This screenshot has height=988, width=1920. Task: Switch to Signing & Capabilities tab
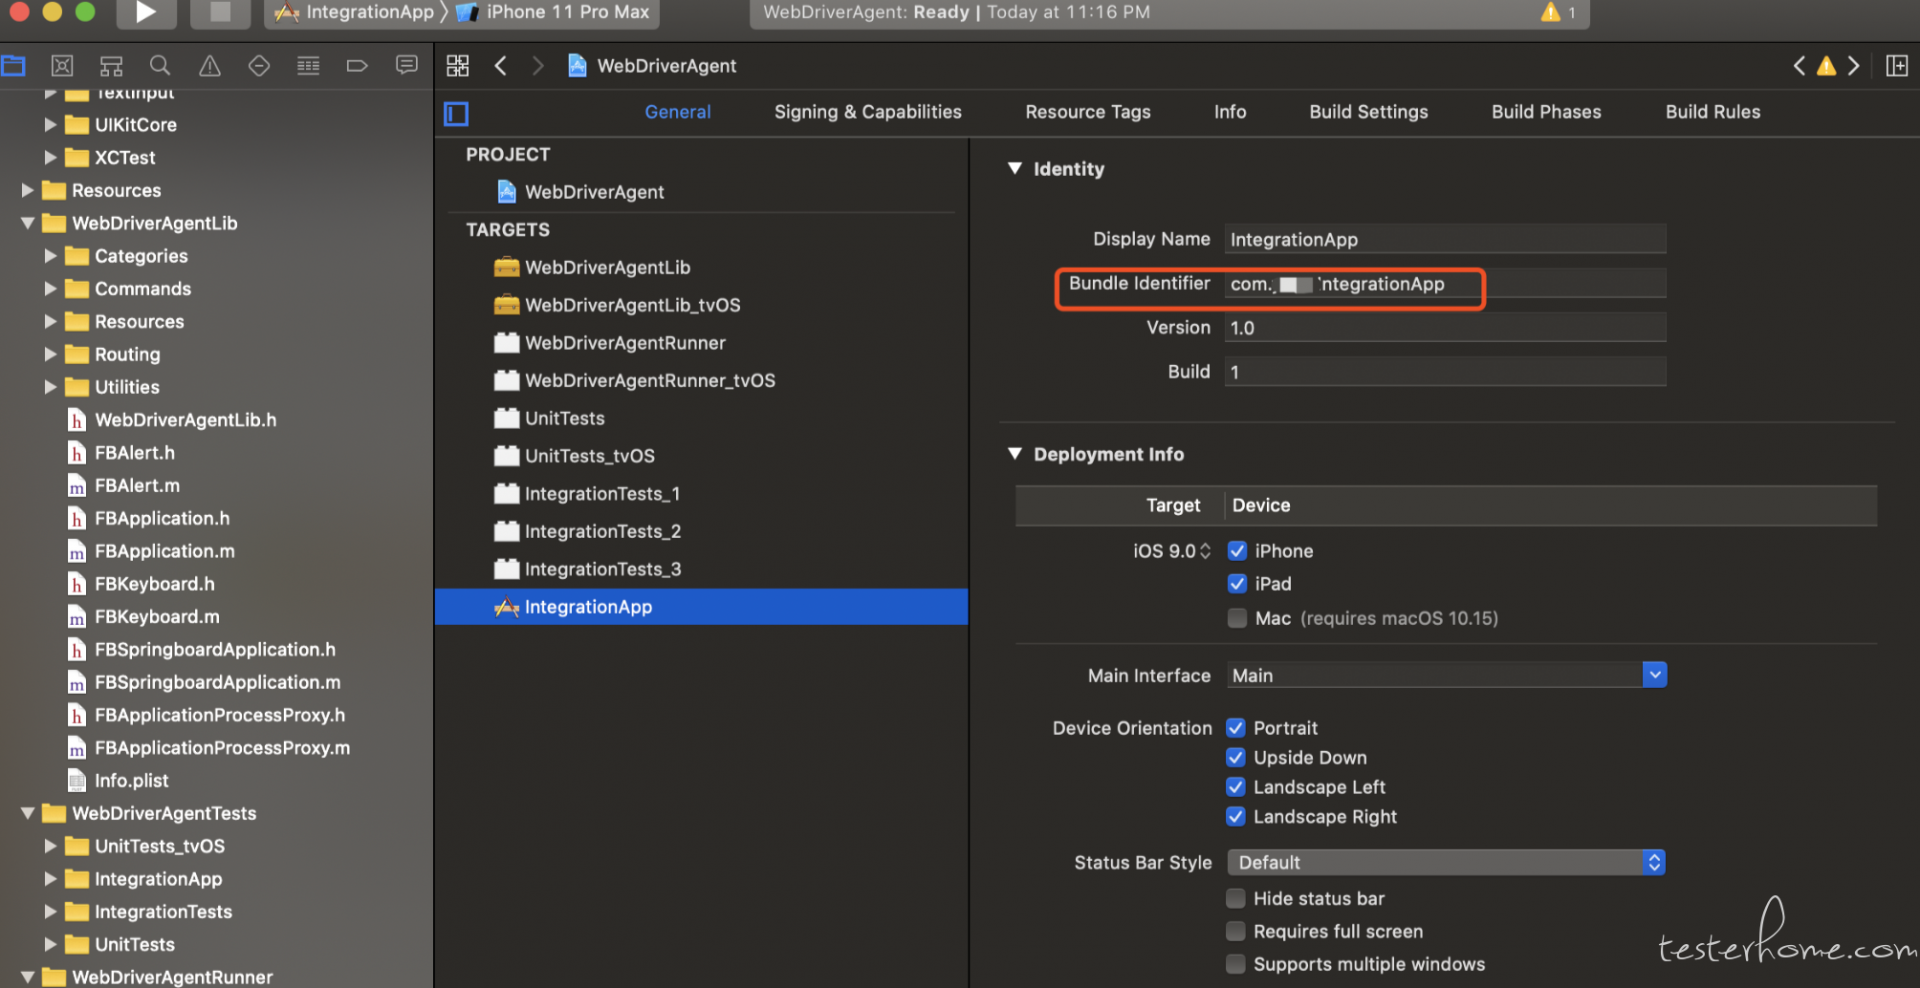(868, 112)
